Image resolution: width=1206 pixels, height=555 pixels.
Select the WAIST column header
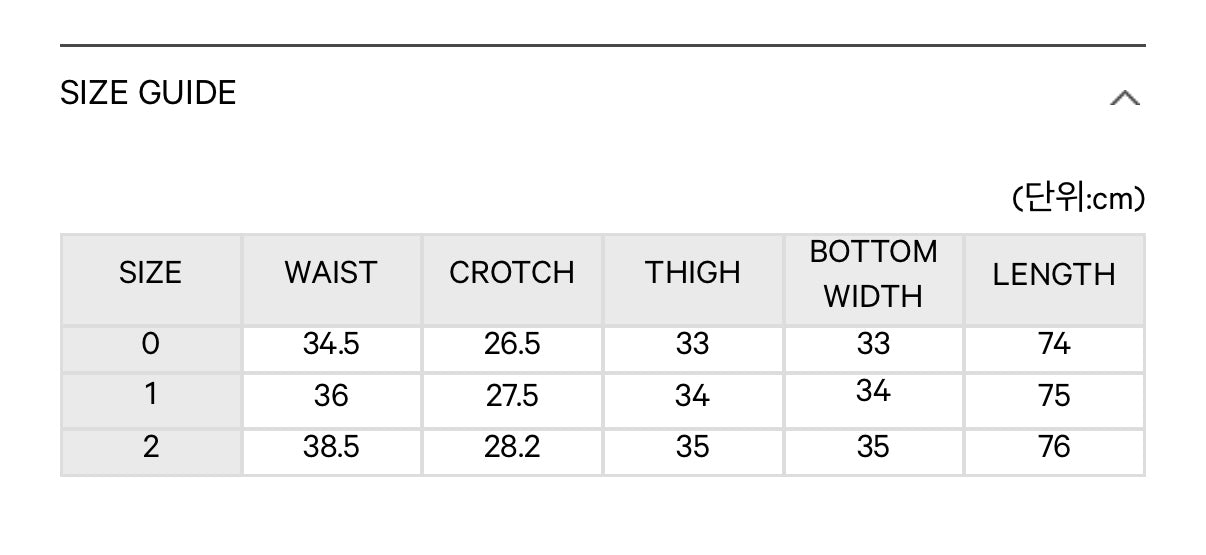(x=331, y=273)
